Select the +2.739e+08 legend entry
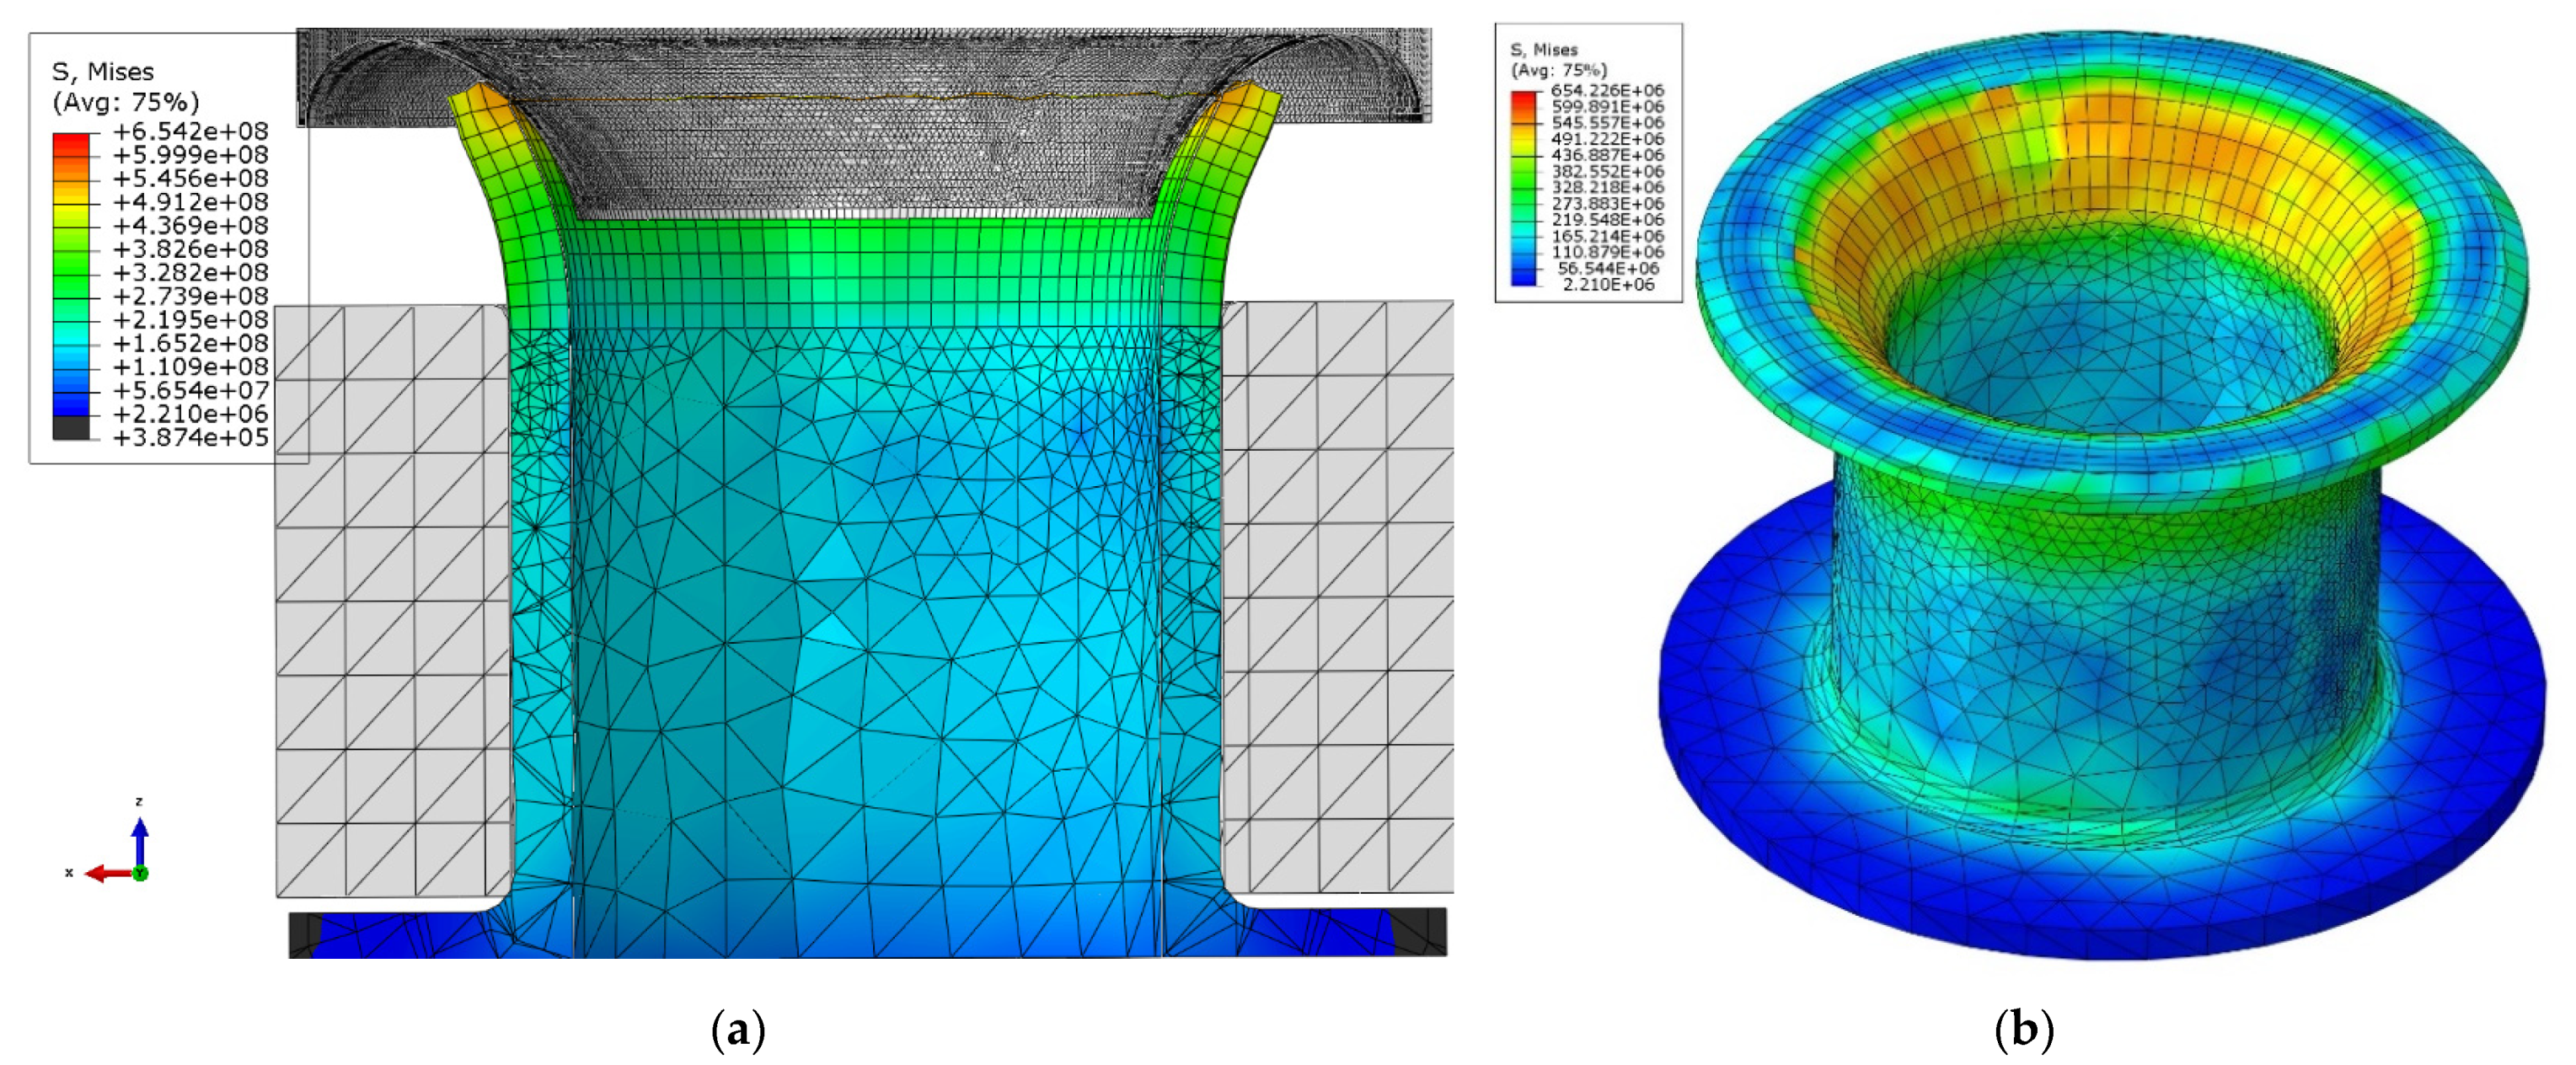This screenshot has width=2576, height=1065. tap(190, 296)
